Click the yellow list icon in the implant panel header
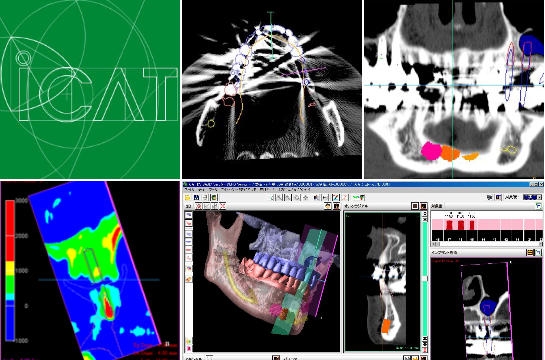The image size is (545, 360). [530, 253]
